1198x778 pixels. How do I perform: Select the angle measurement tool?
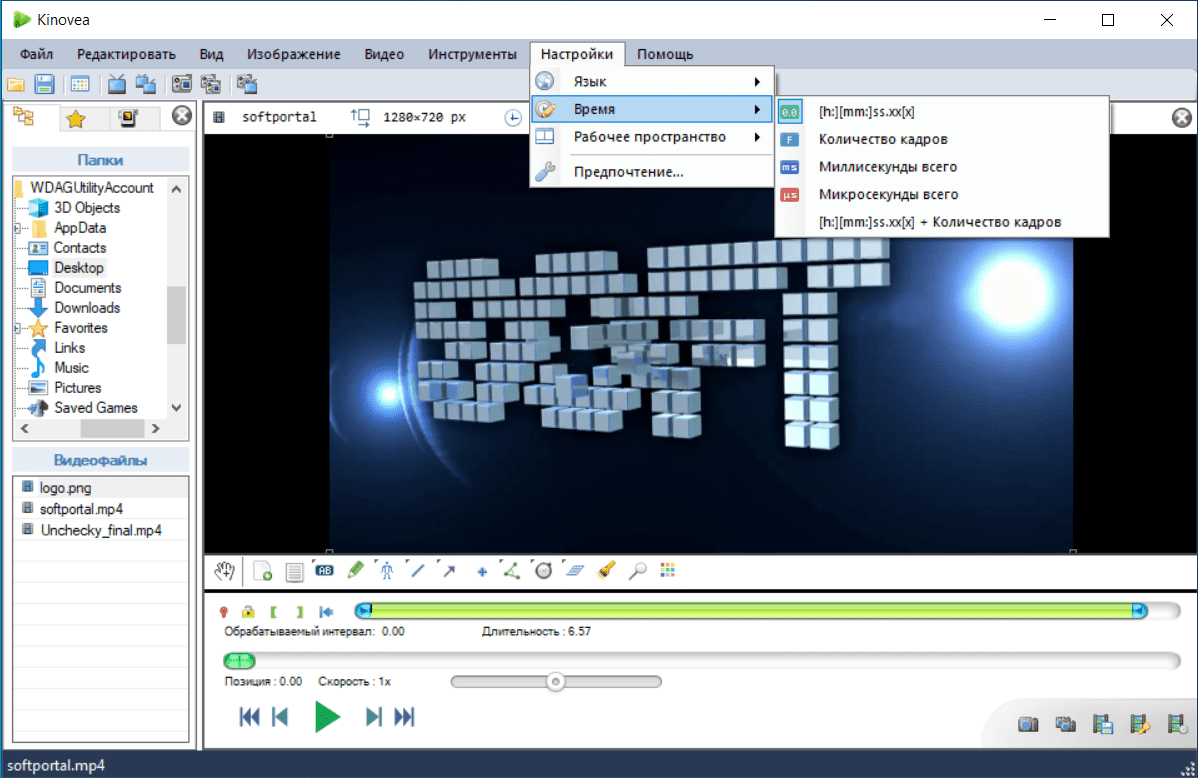point(511,570)
